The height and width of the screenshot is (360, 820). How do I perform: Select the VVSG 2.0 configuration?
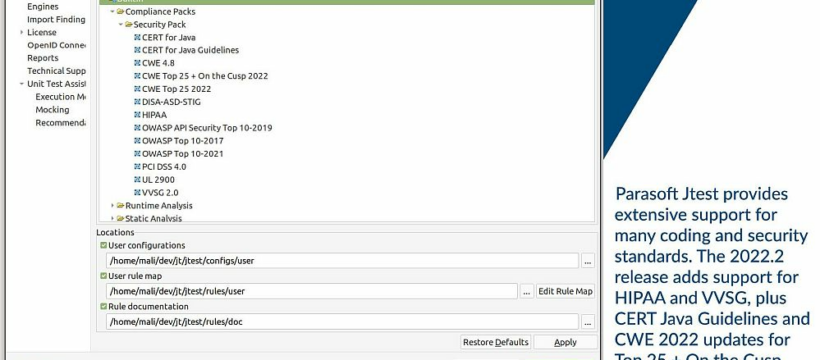[160, 193]
